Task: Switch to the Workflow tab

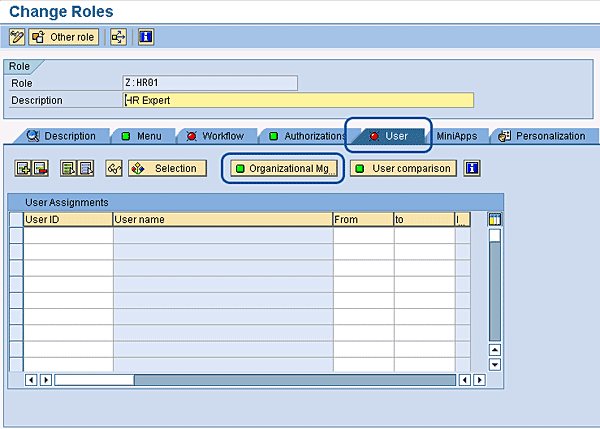Action: coord(216,136)
